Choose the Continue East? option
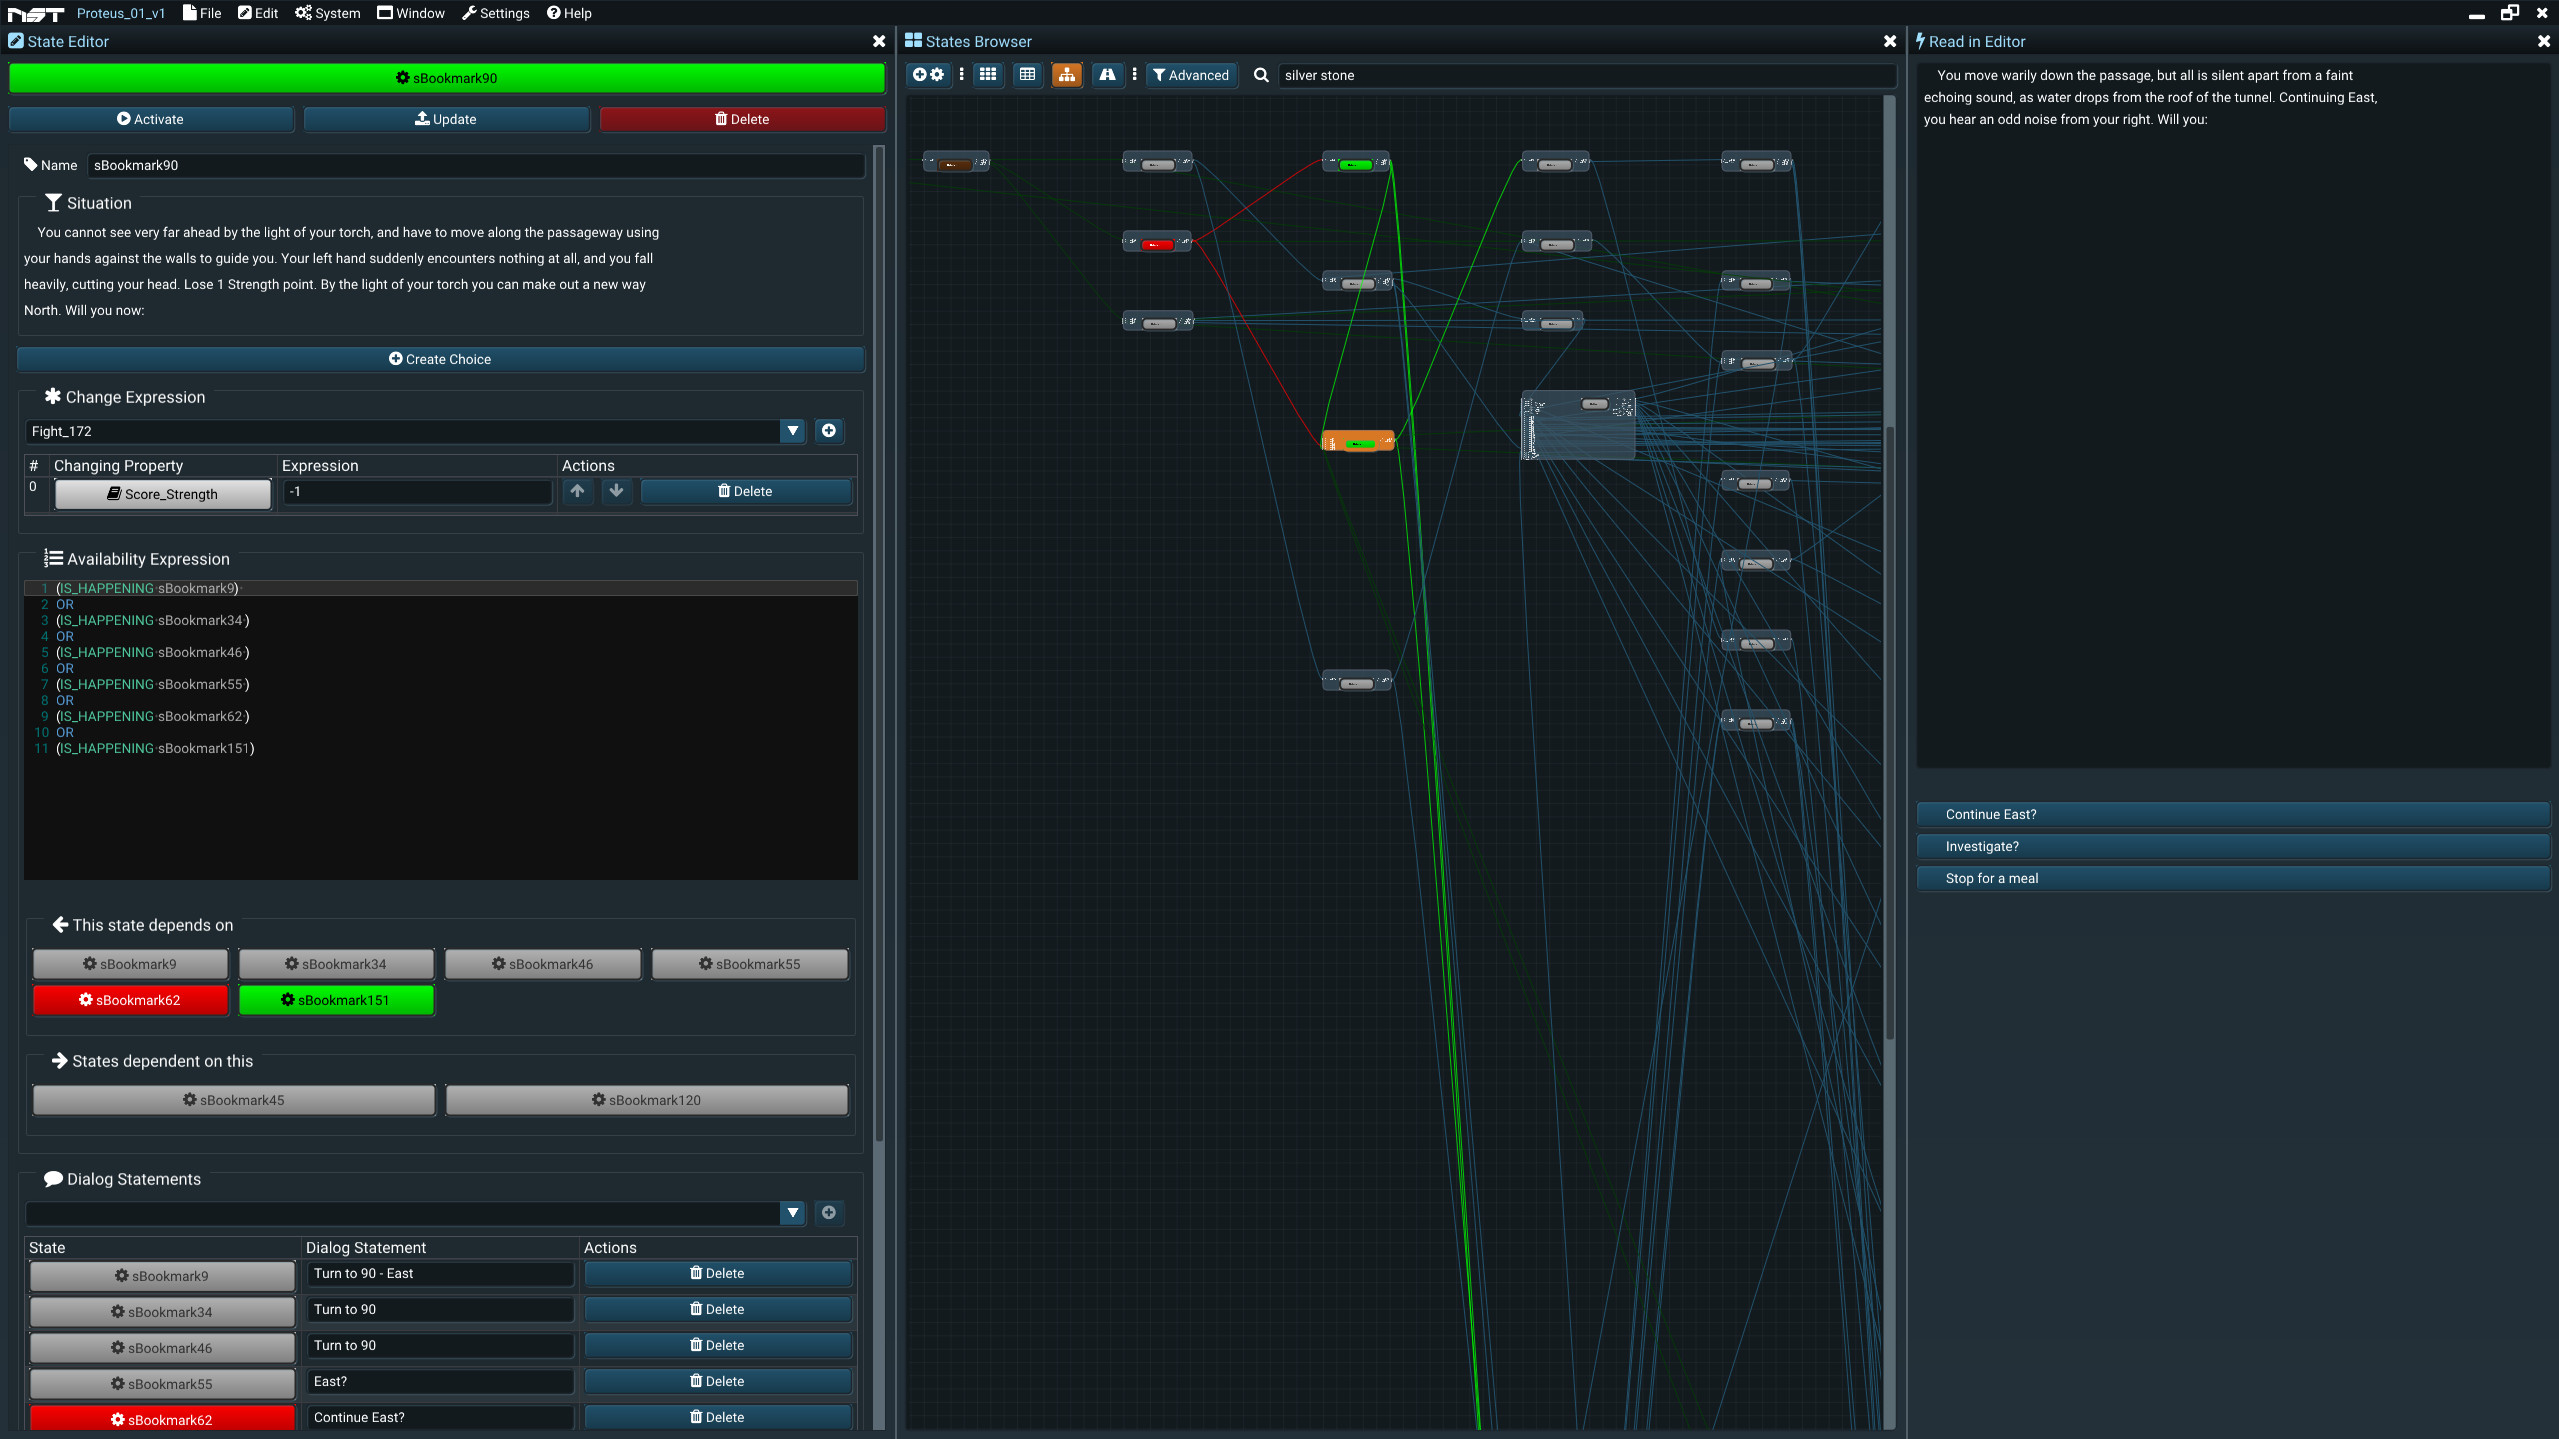Viewport: 2559px width, 1439px height. coord(2235,814)
